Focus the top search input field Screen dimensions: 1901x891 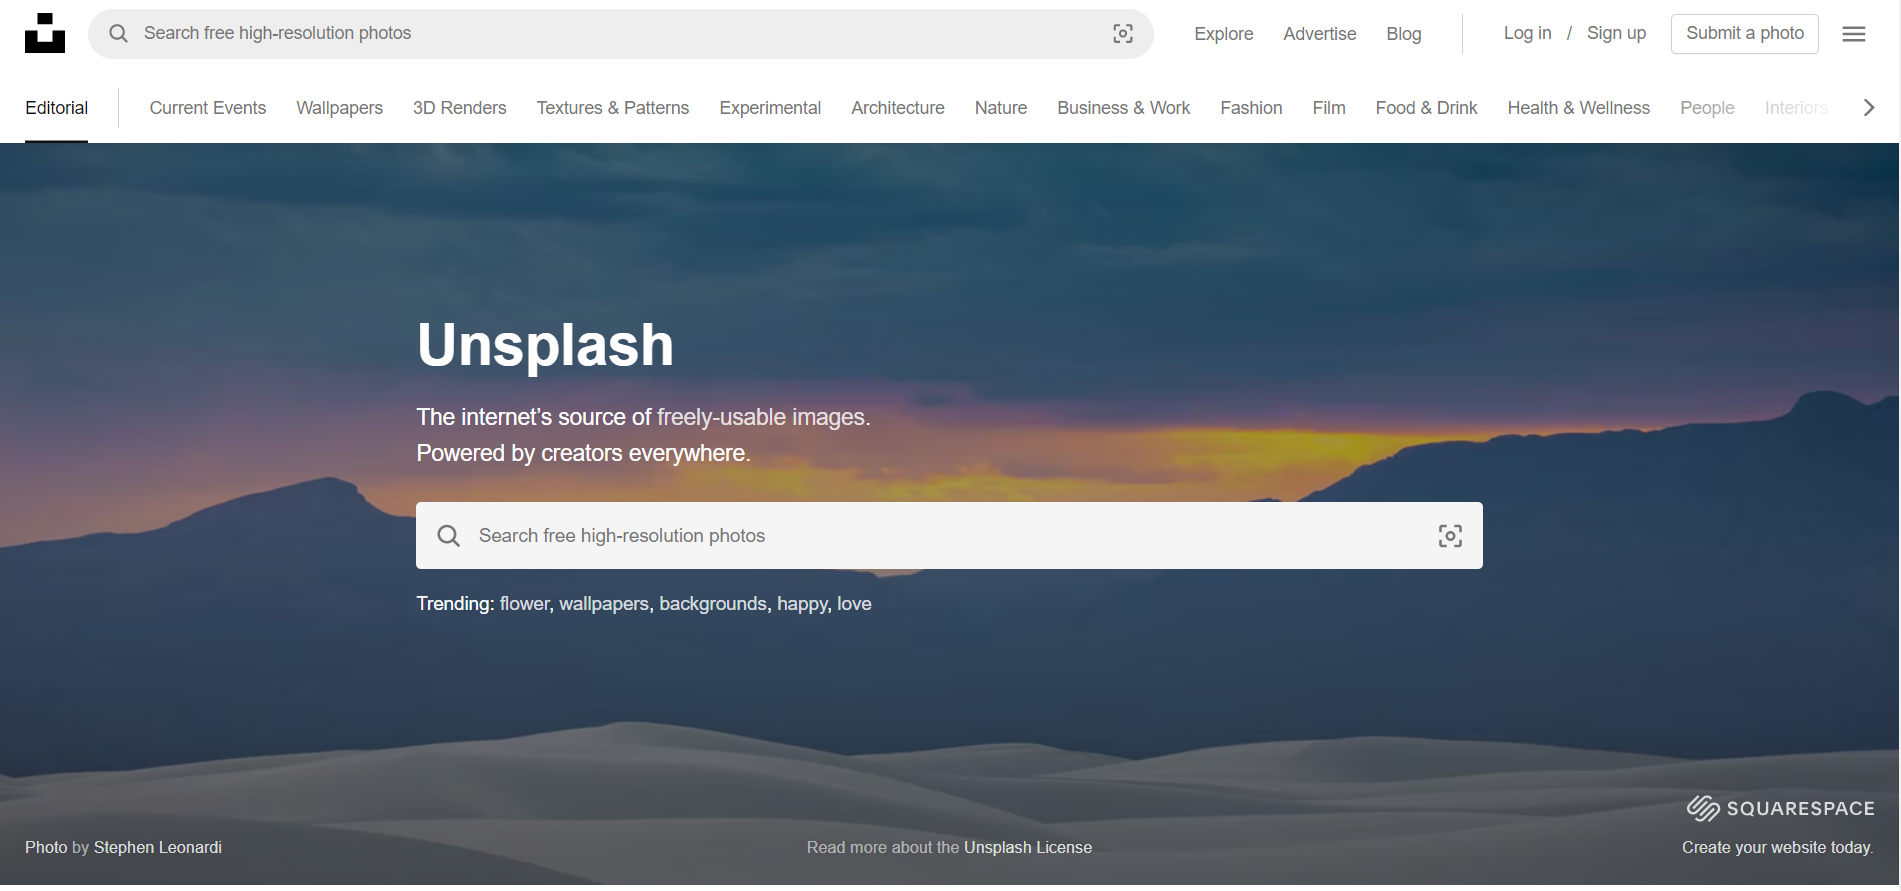coord(620,34)
